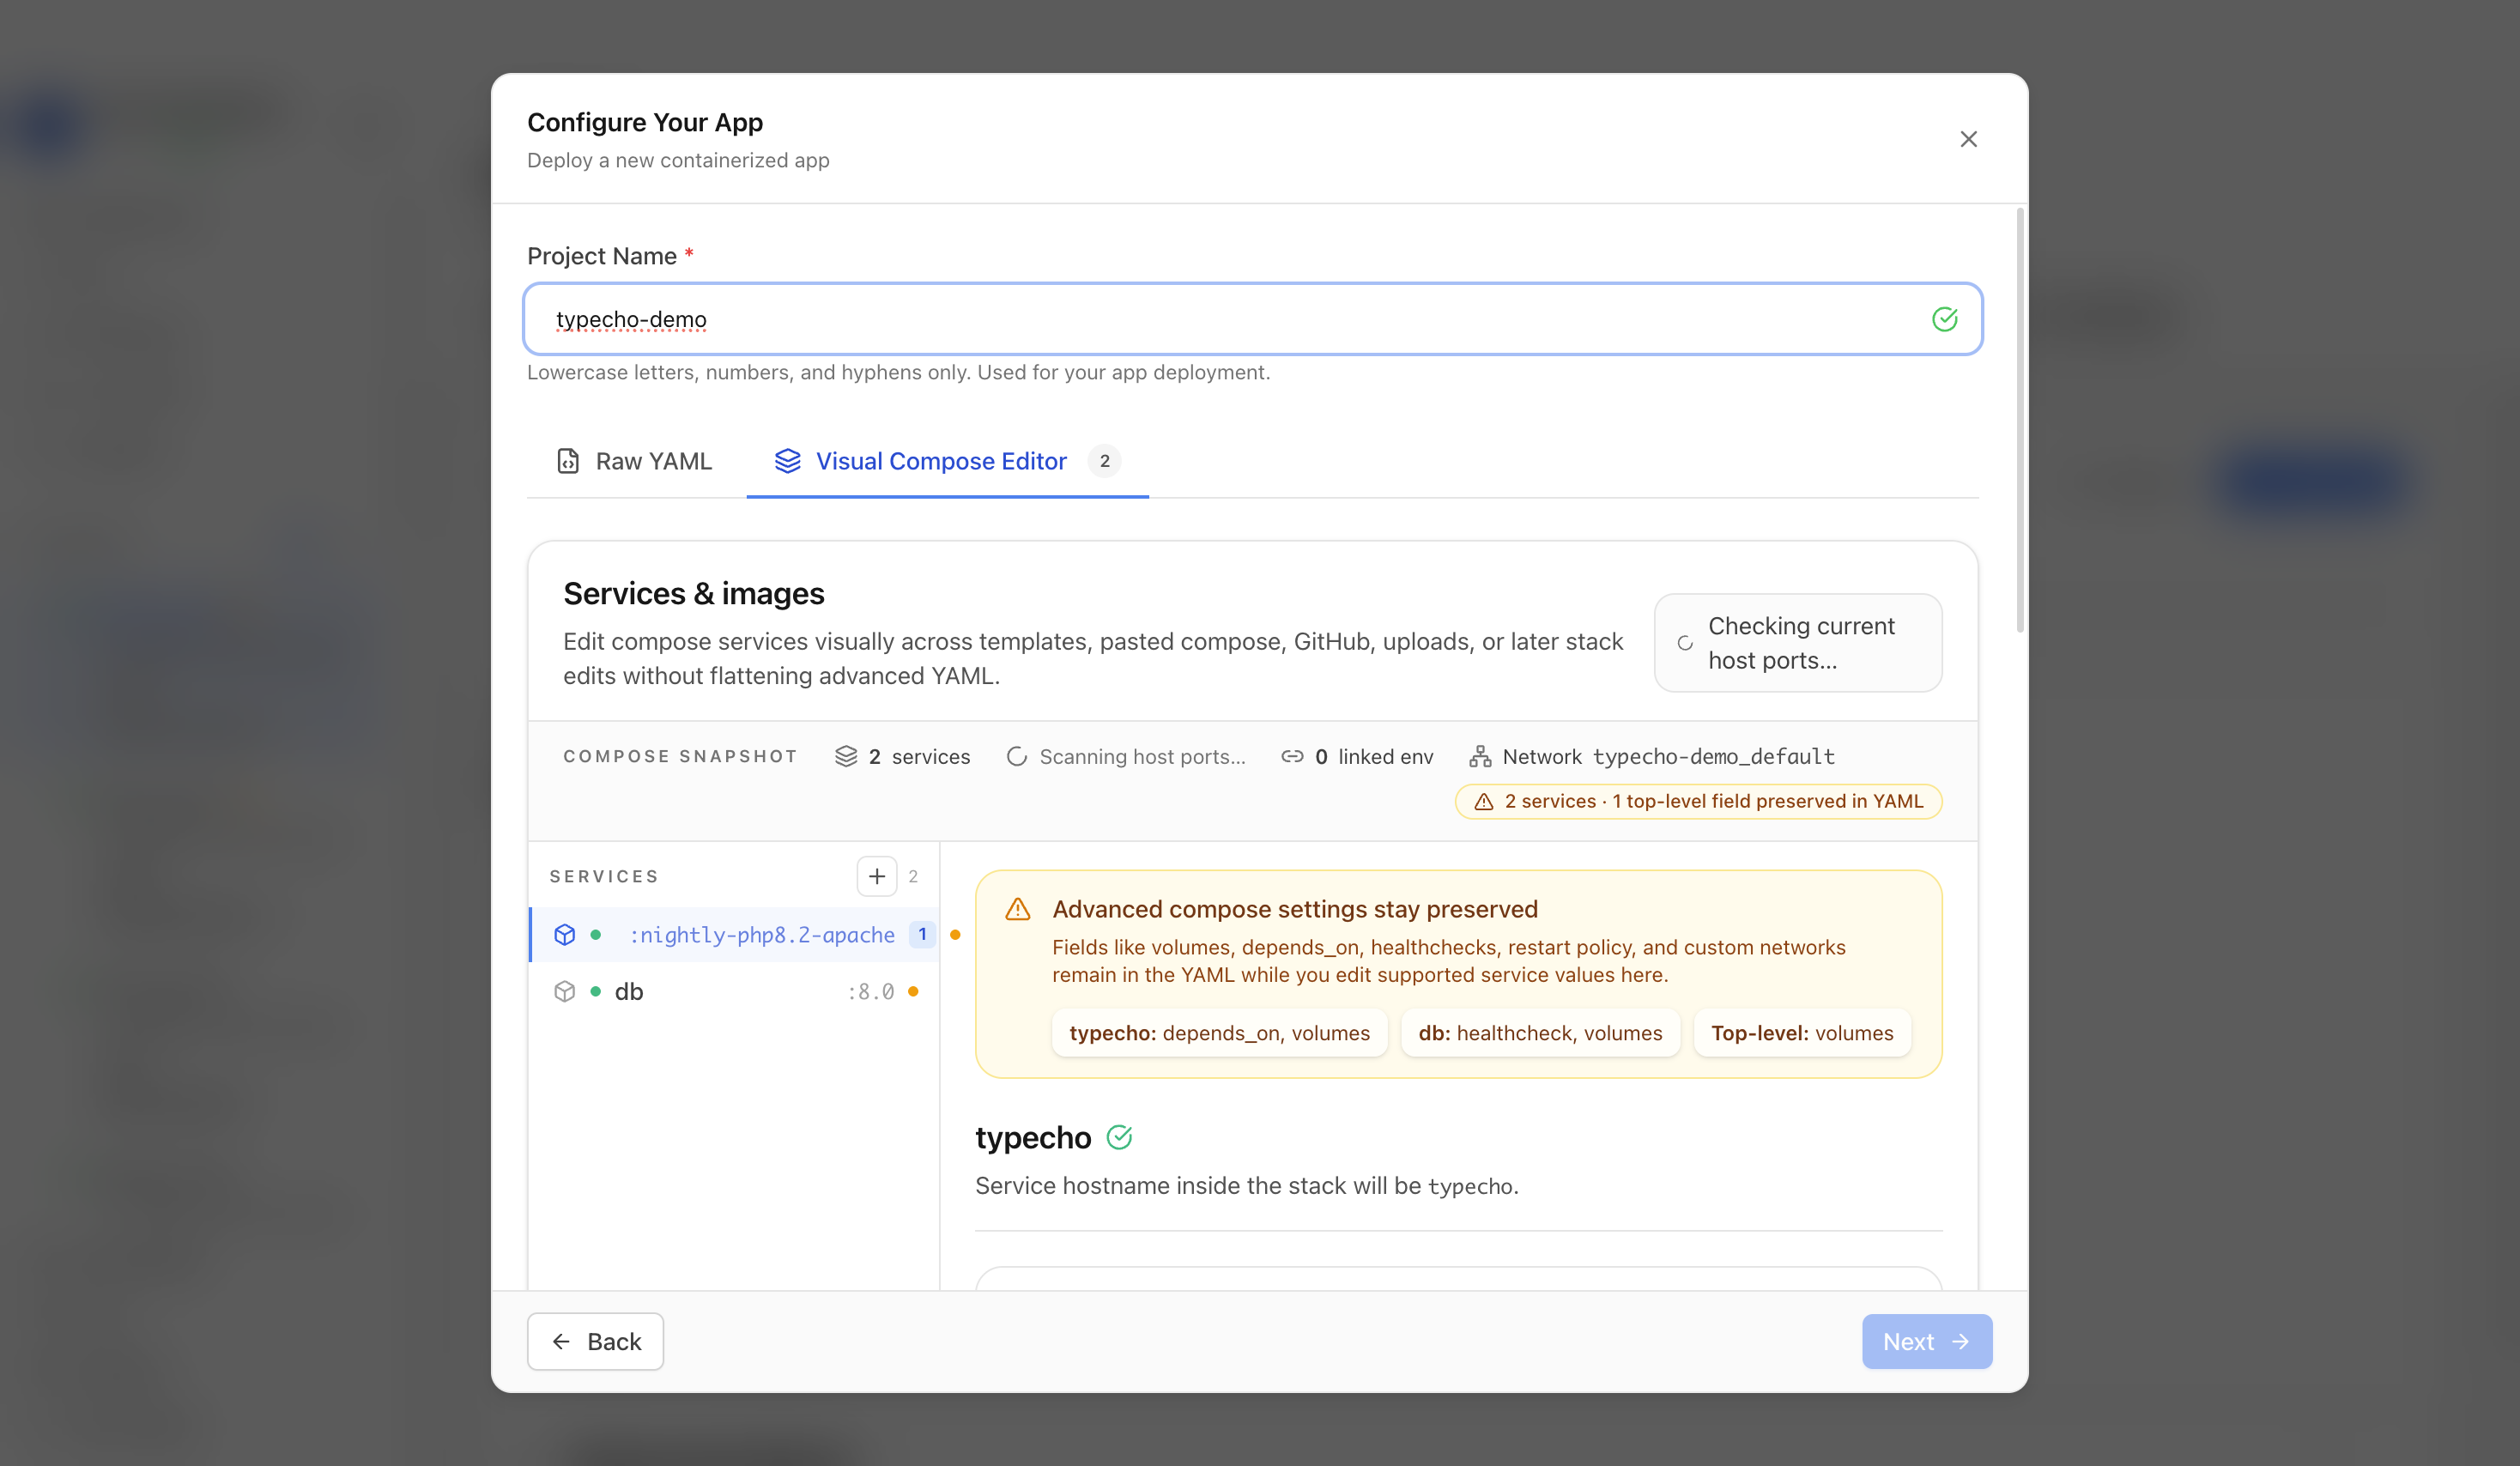The height and width of the screenshot is (1466, 2520).
Task: Click the spinner in Checking current host ports
Action: (x=1685, y=643)
